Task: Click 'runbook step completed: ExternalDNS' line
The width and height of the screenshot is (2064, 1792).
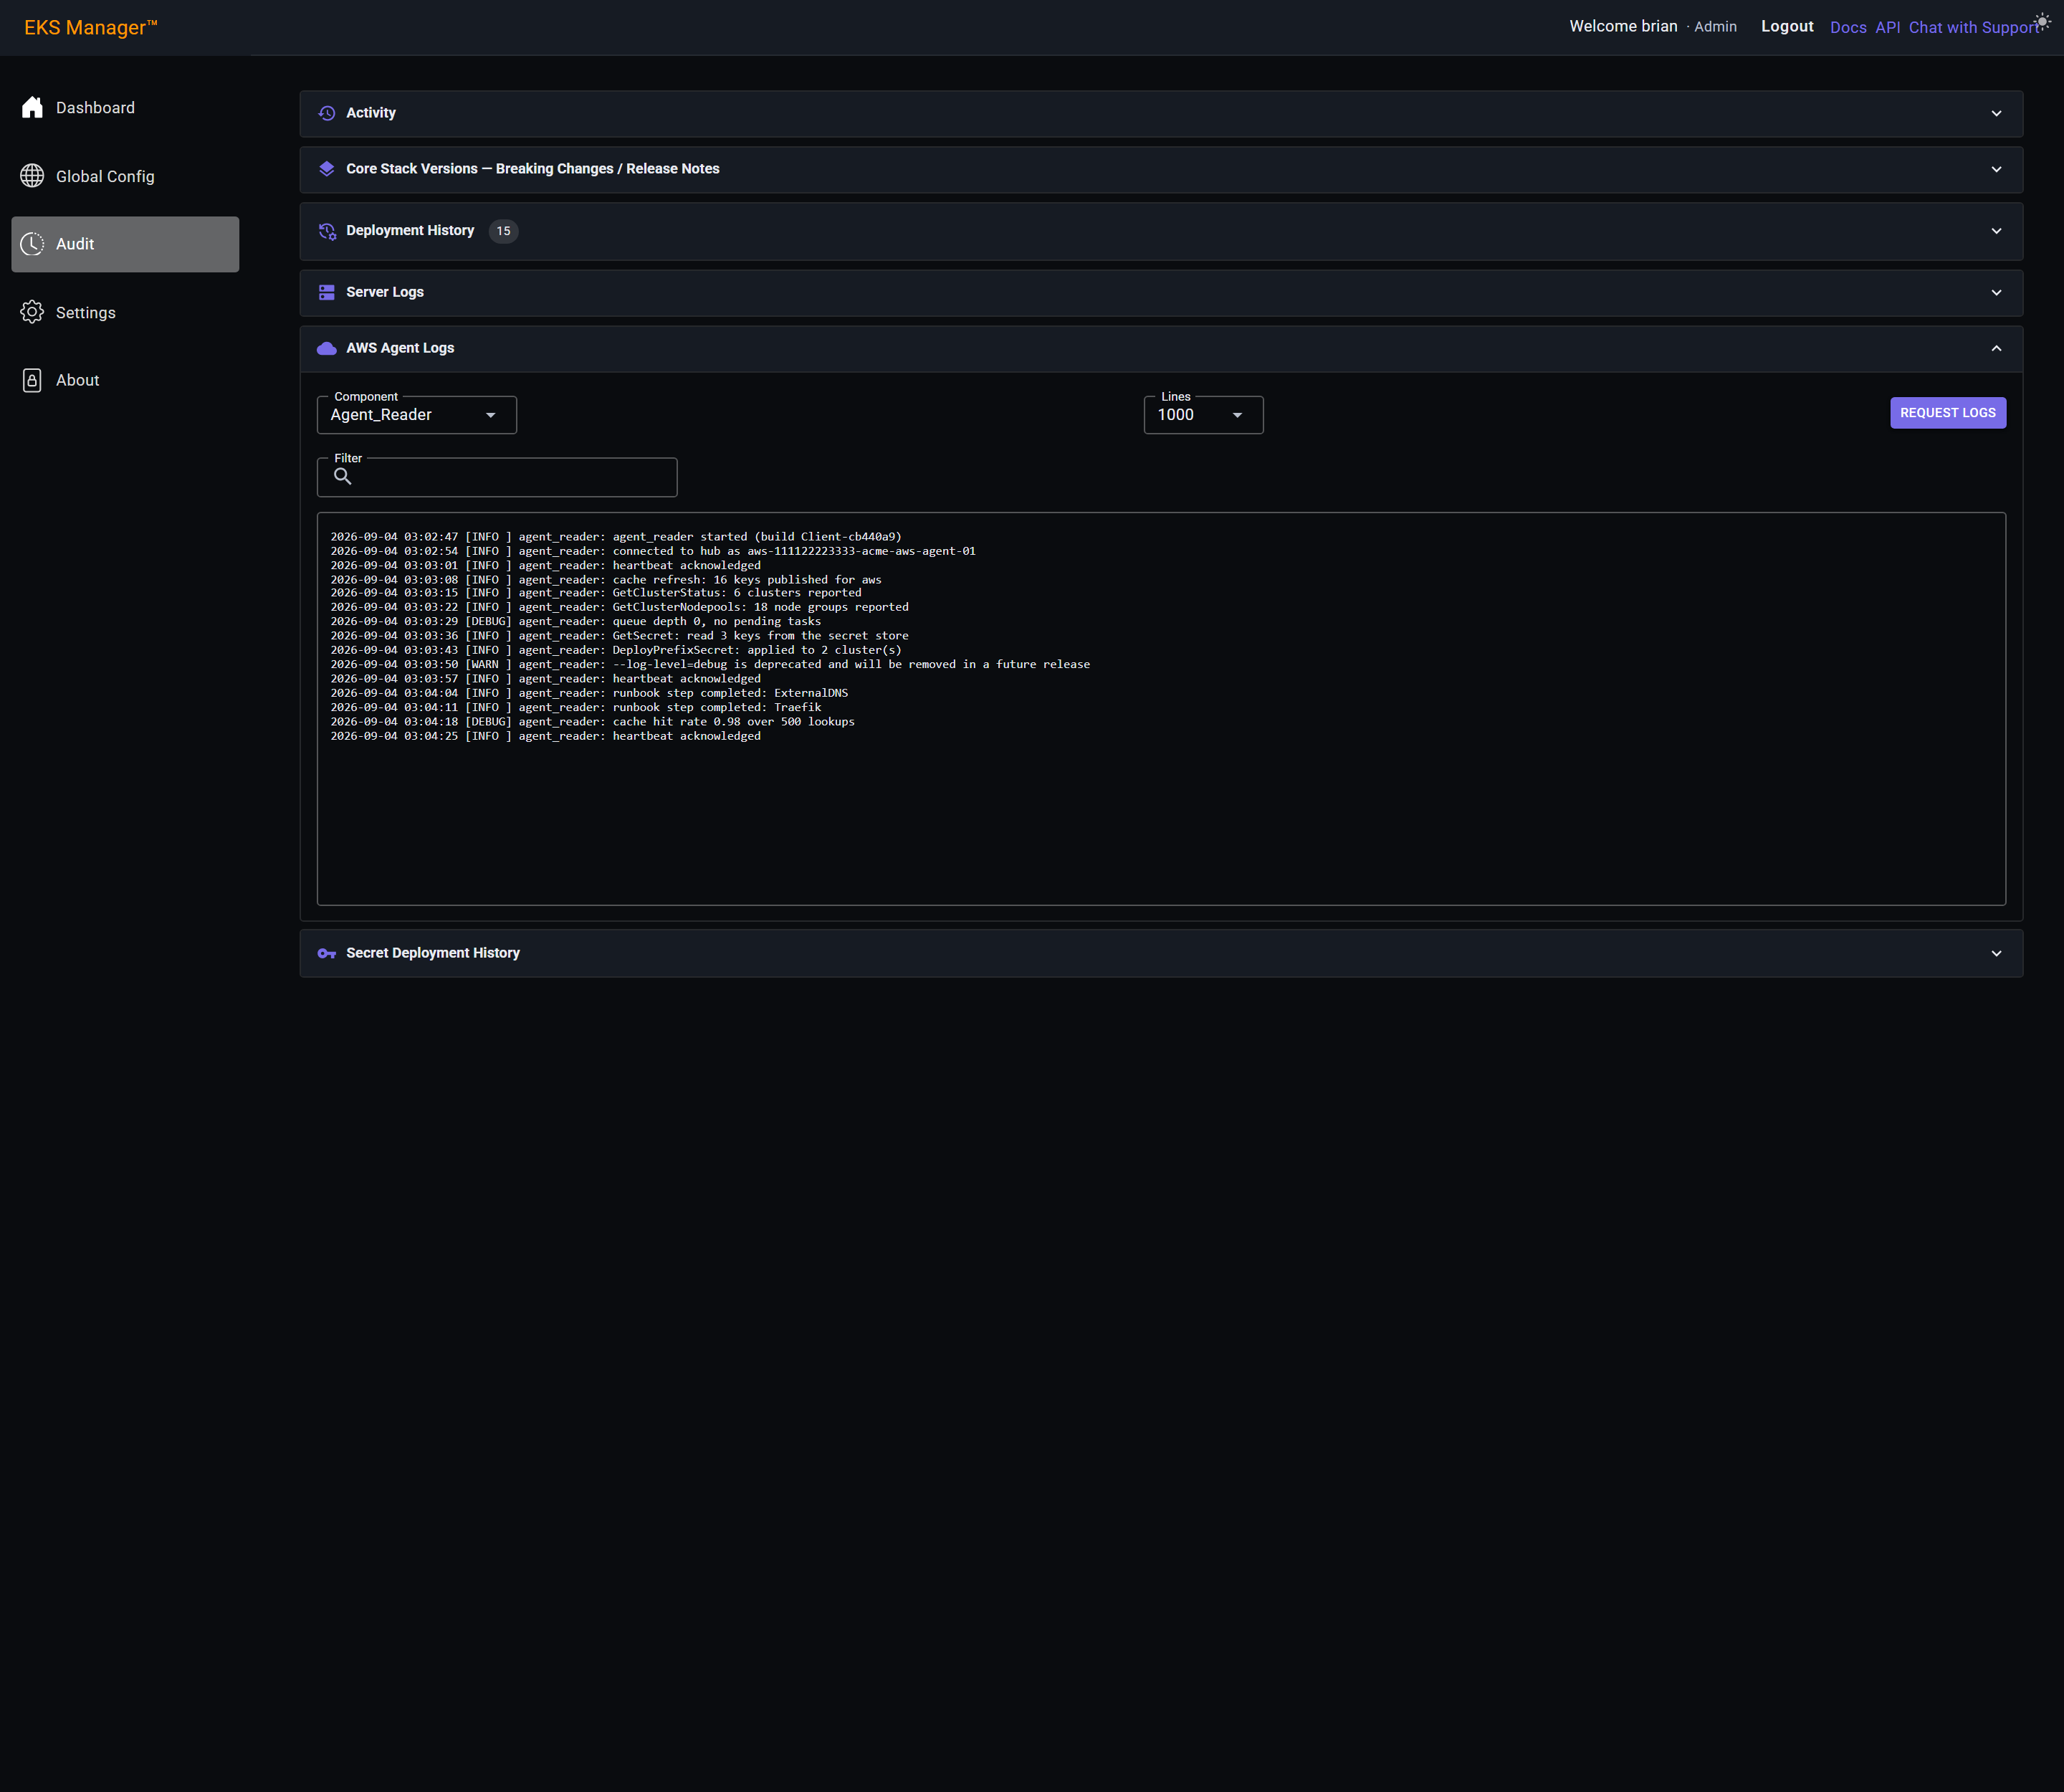Action: pyautogui.click(x=589, y=693)
